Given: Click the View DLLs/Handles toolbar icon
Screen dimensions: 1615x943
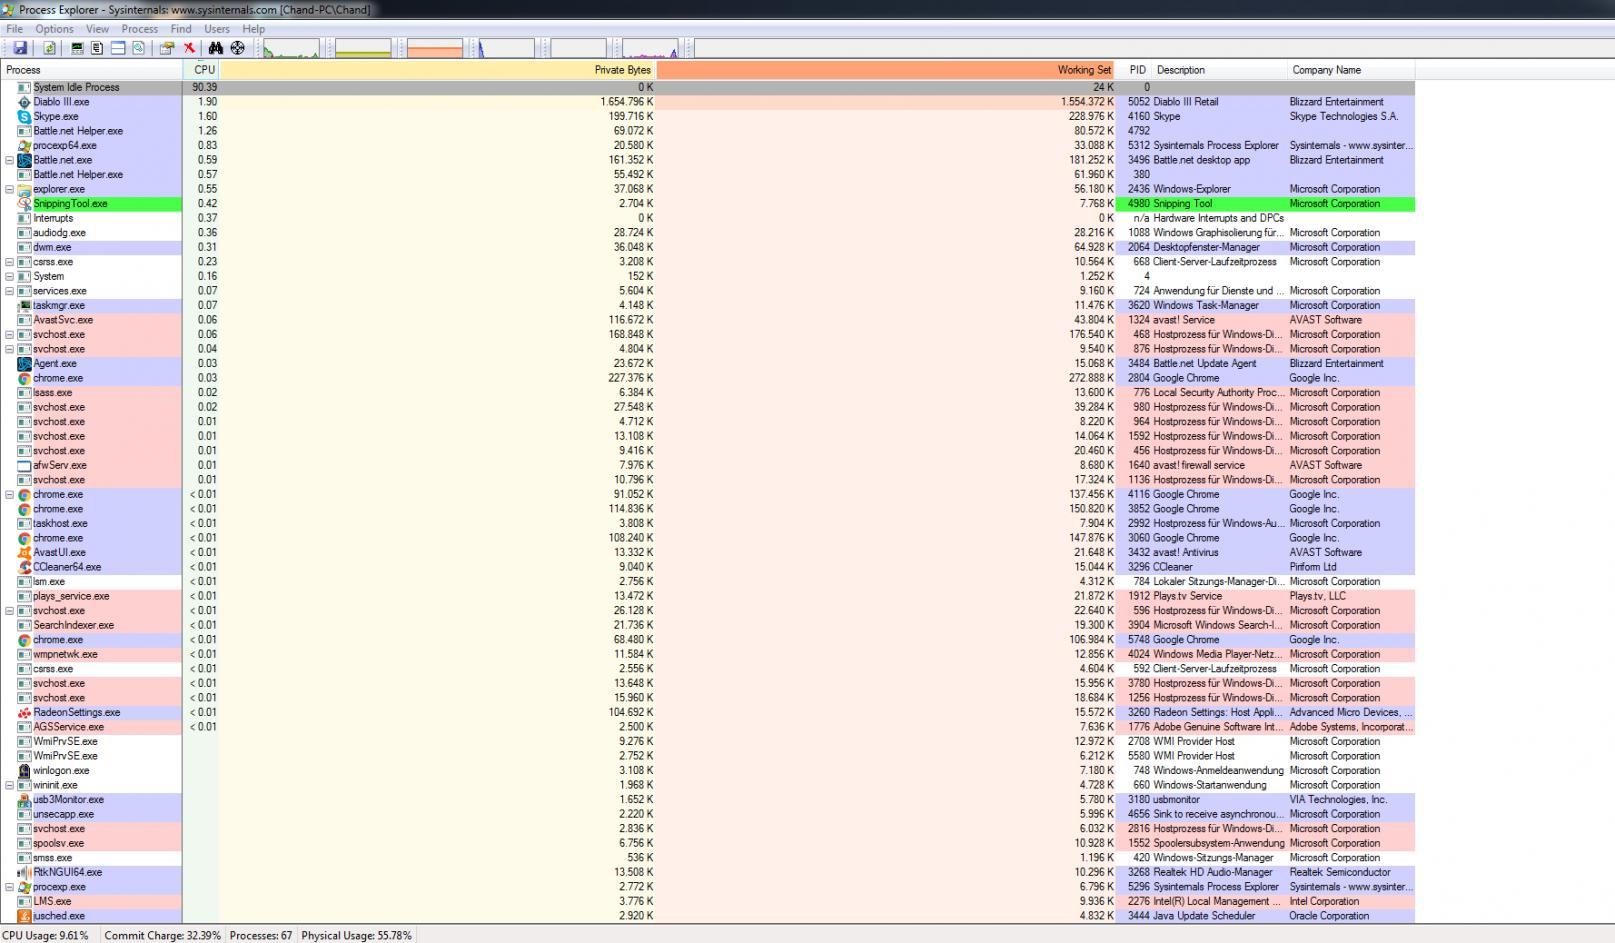Looking at the screenshot, I should pos(138,48).
